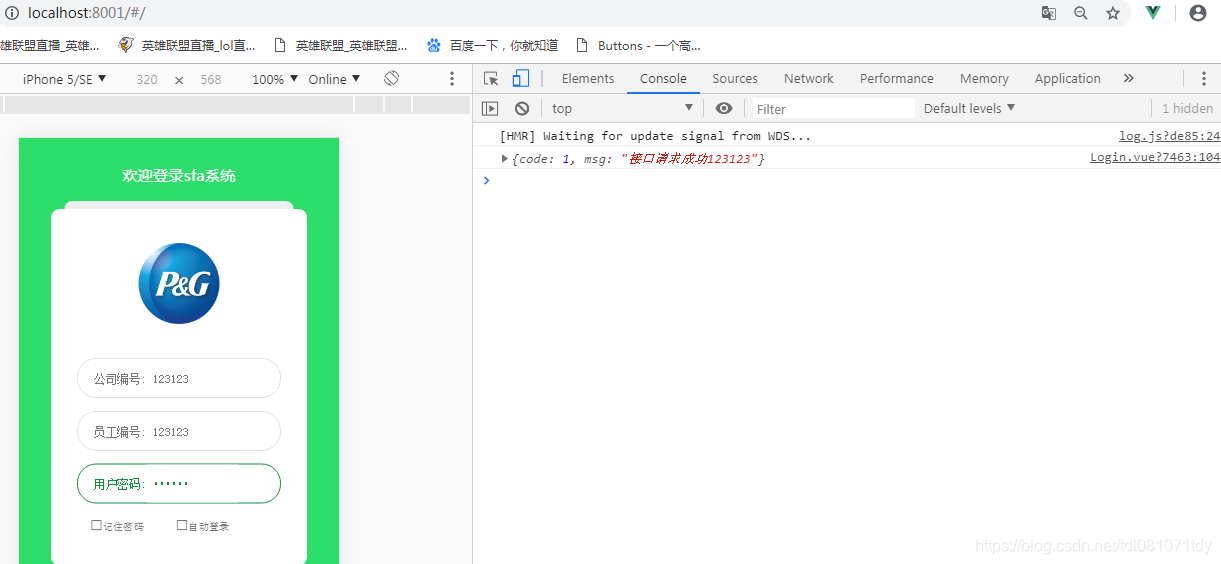
Task: Switch to the Elements tab
Action: [x=588, y=78]
